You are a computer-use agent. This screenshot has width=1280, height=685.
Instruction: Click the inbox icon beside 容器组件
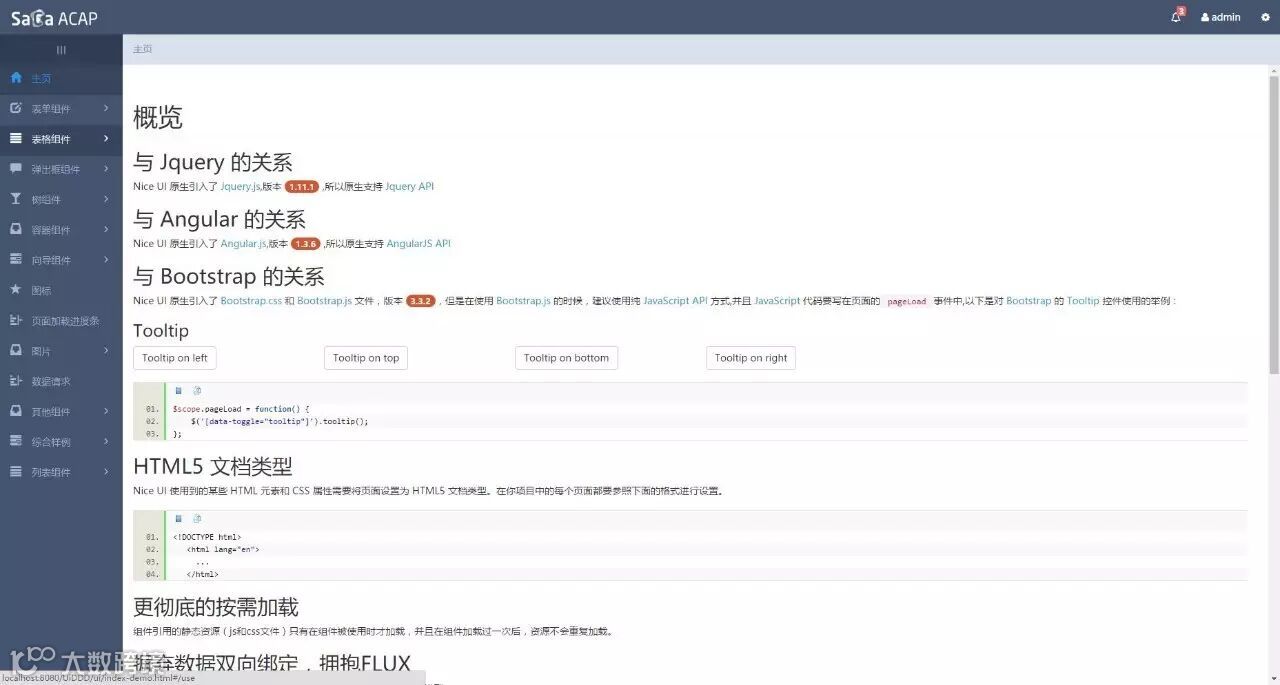[x=16, y=229]
